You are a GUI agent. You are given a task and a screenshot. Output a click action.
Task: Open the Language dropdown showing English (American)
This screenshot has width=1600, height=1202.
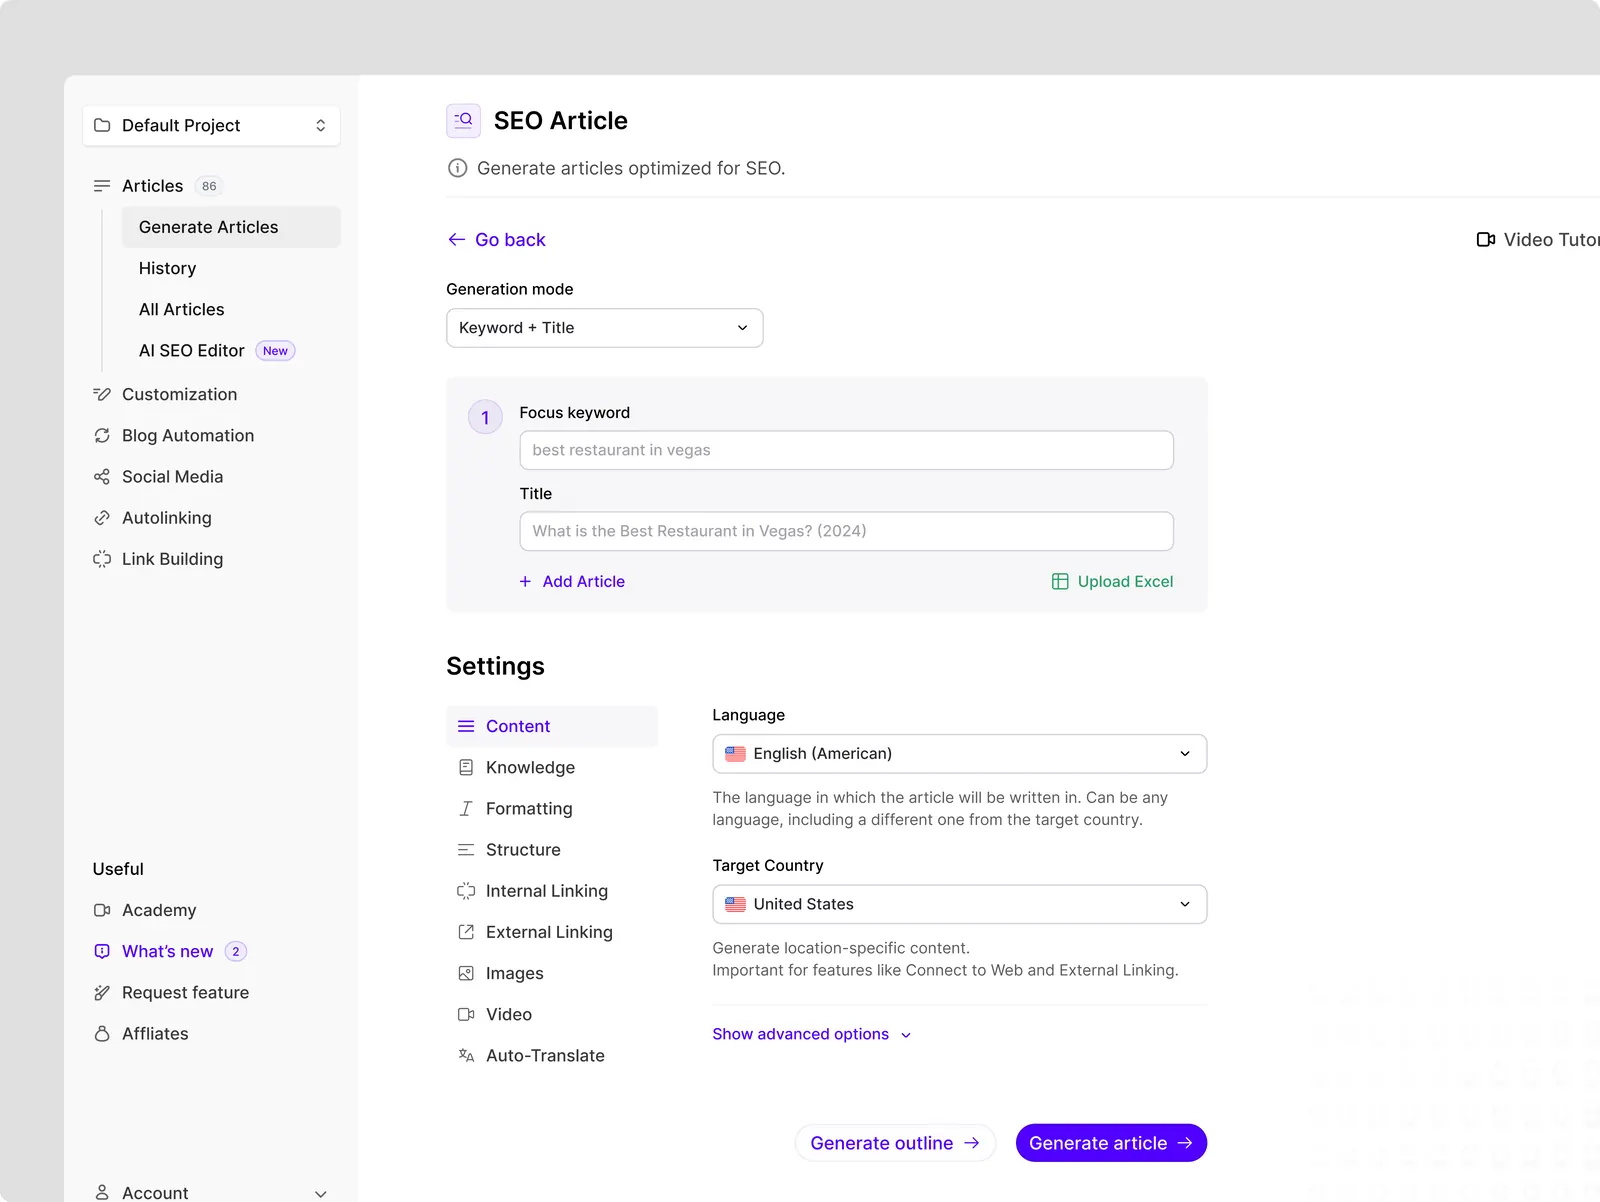[x=960, y=754]
